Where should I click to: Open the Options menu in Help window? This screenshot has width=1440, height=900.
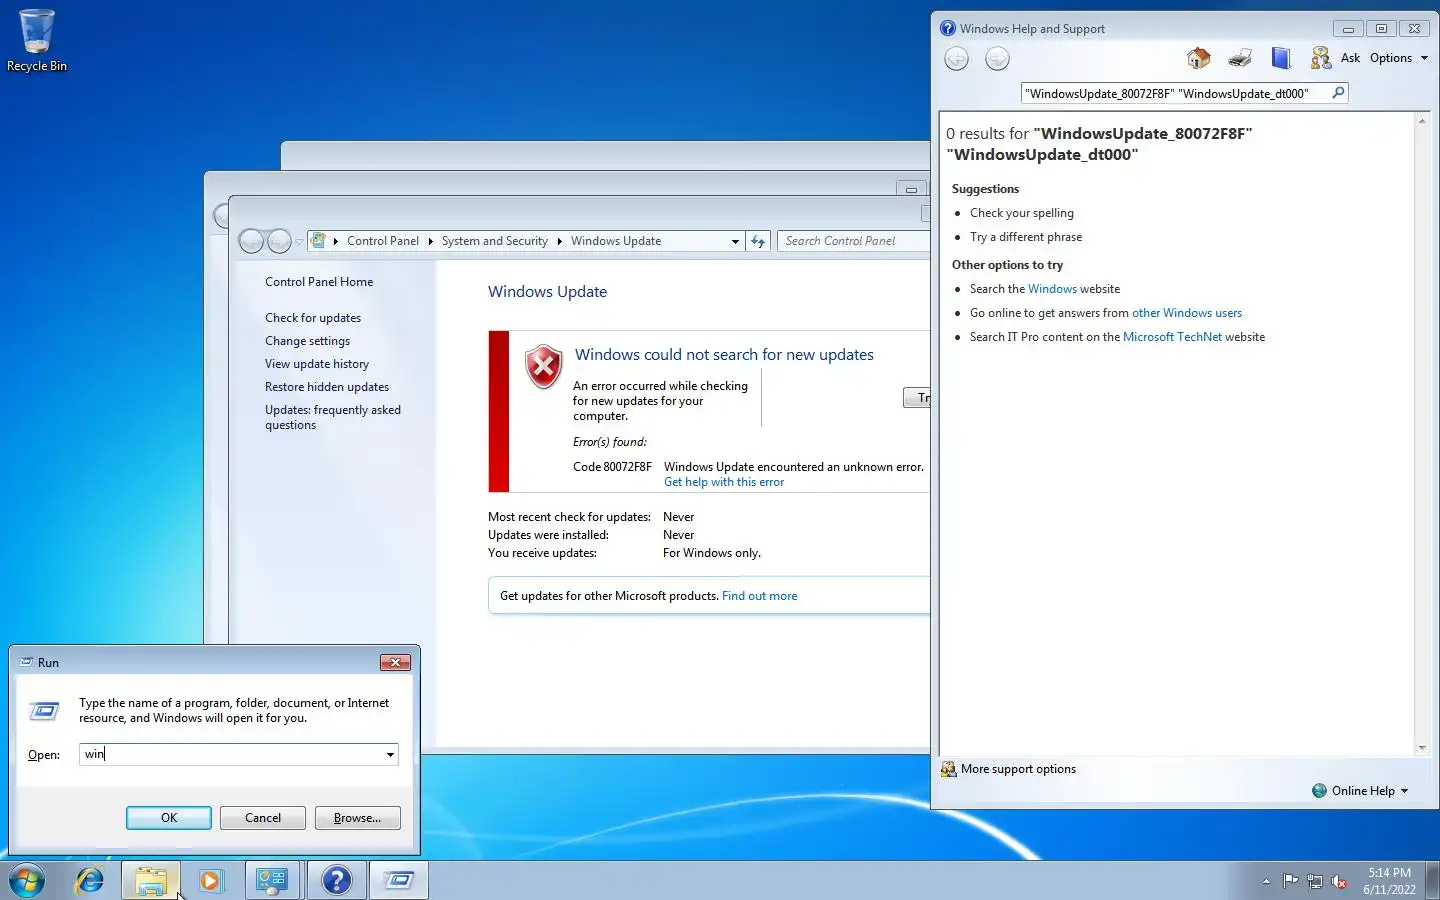(x=1399, y=58)
